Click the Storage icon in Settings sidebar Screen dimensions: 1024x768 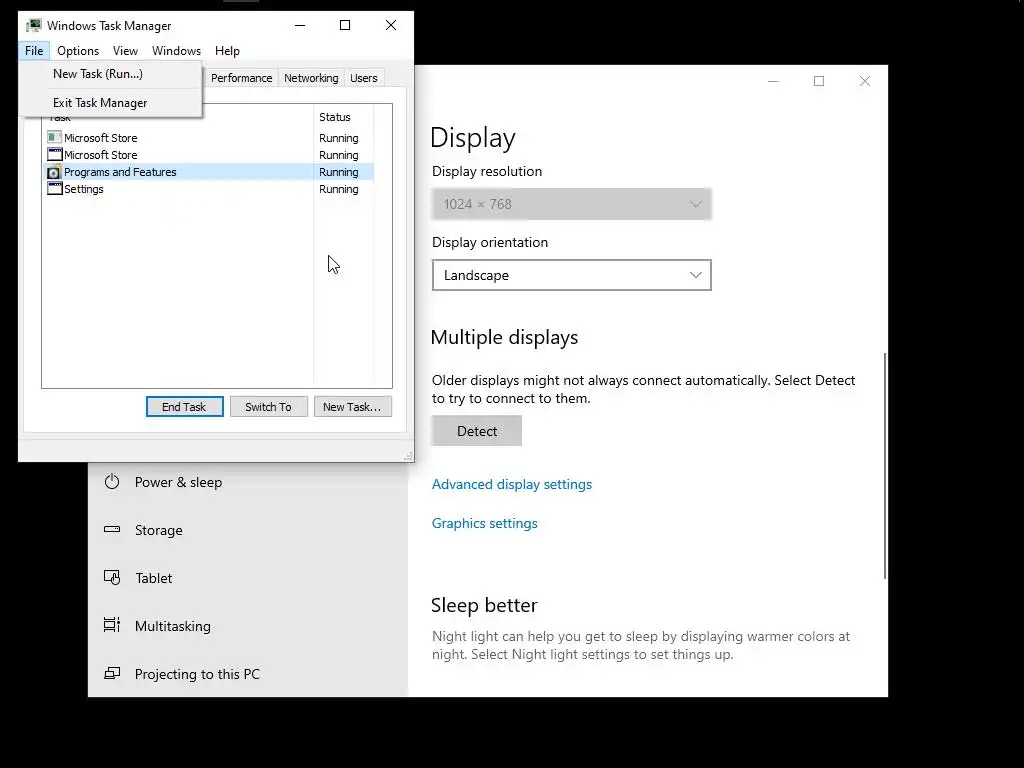pyautogui.click(x=112, y=530)
